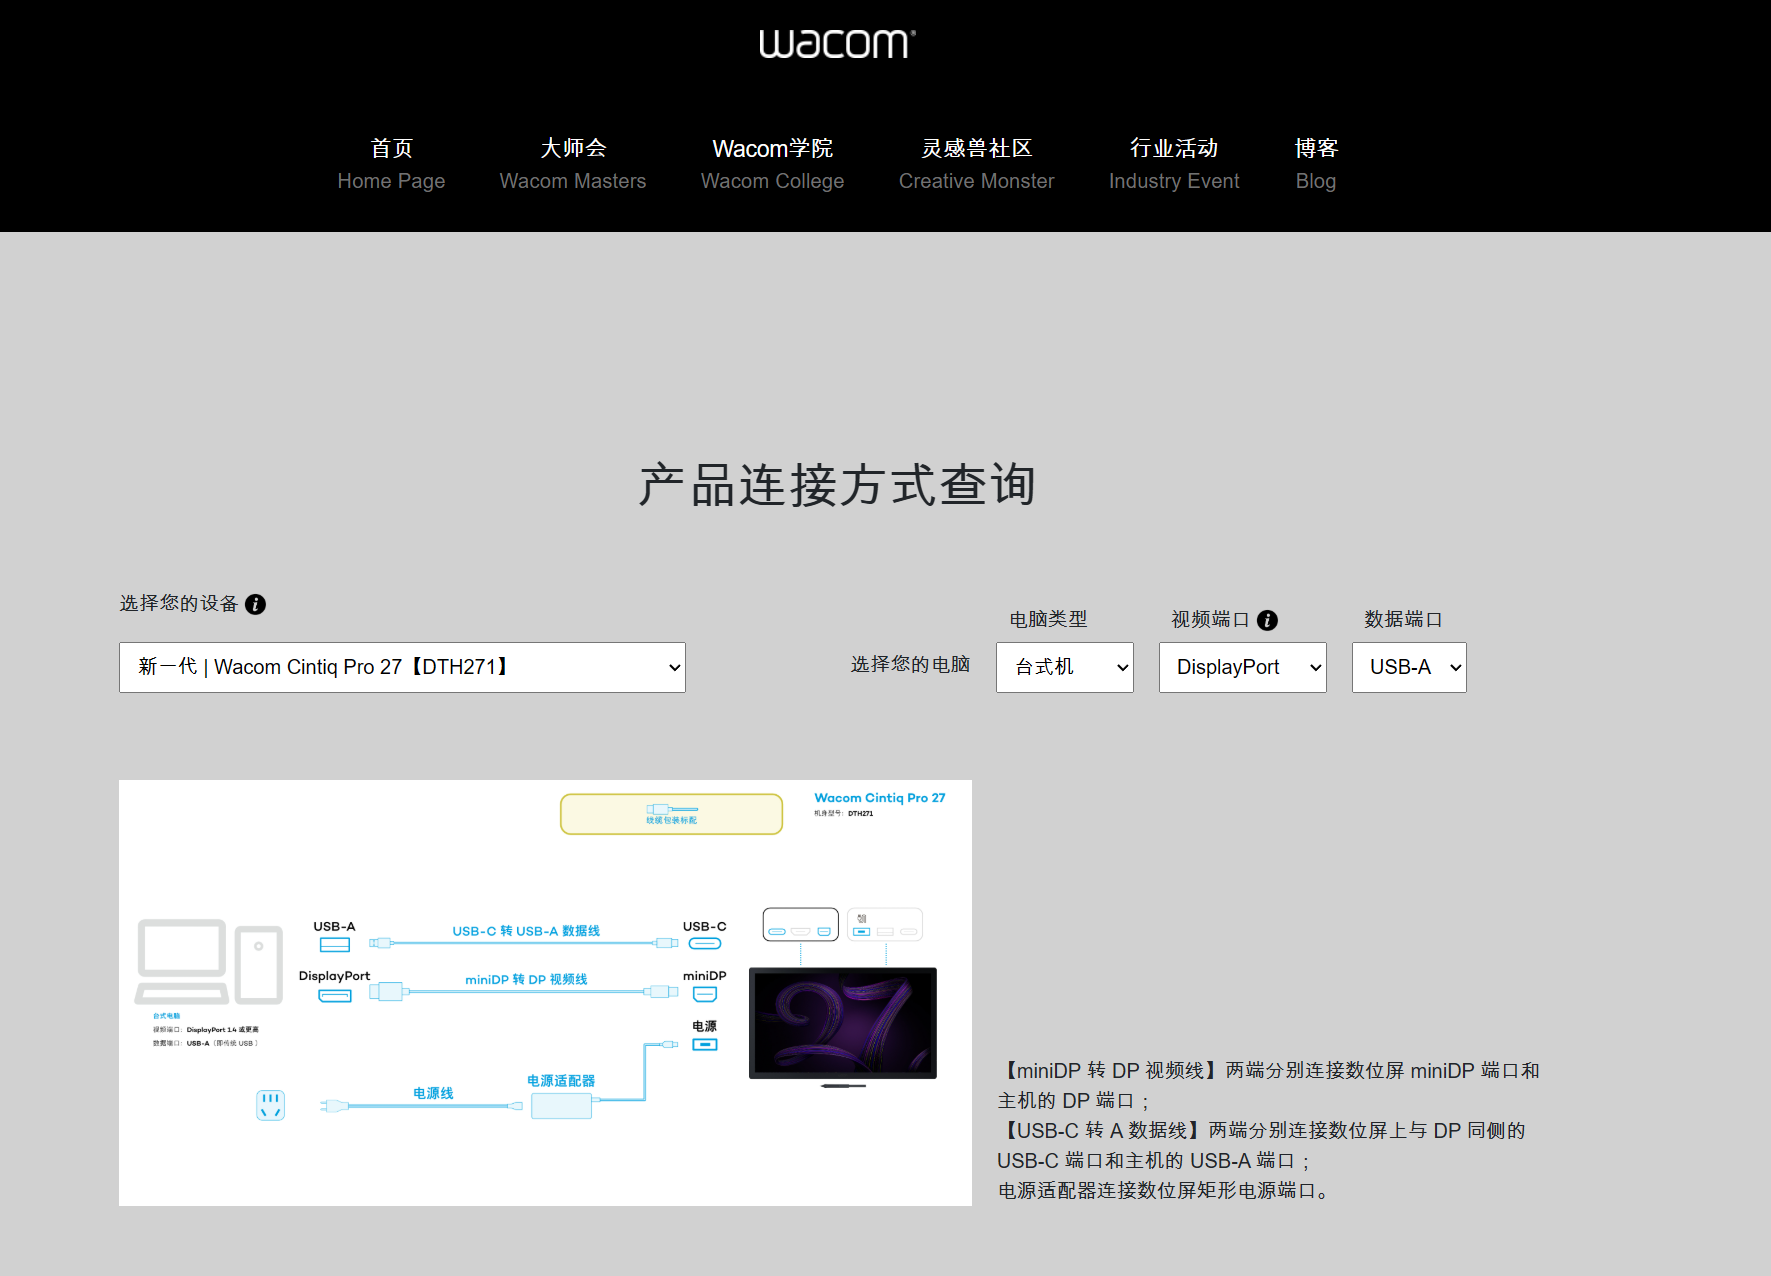Click the miniDP port icon near display
The image size is (1771, 1276).
[x=705, y=994]
